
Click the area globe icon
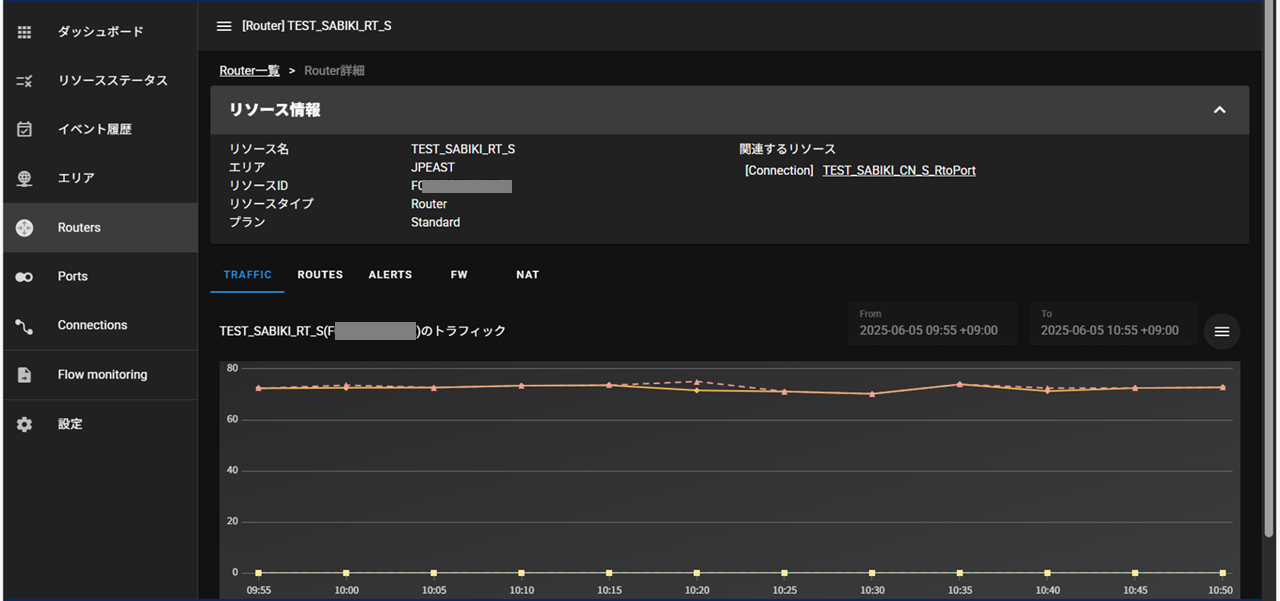click(25, 178)
